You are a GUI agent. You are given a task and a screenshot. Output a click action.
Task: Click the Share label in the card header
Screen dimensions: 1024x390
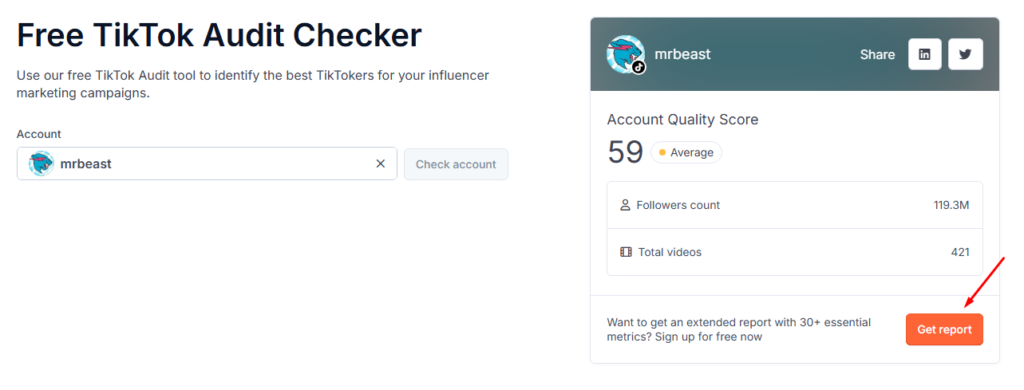tap(877, 55)
